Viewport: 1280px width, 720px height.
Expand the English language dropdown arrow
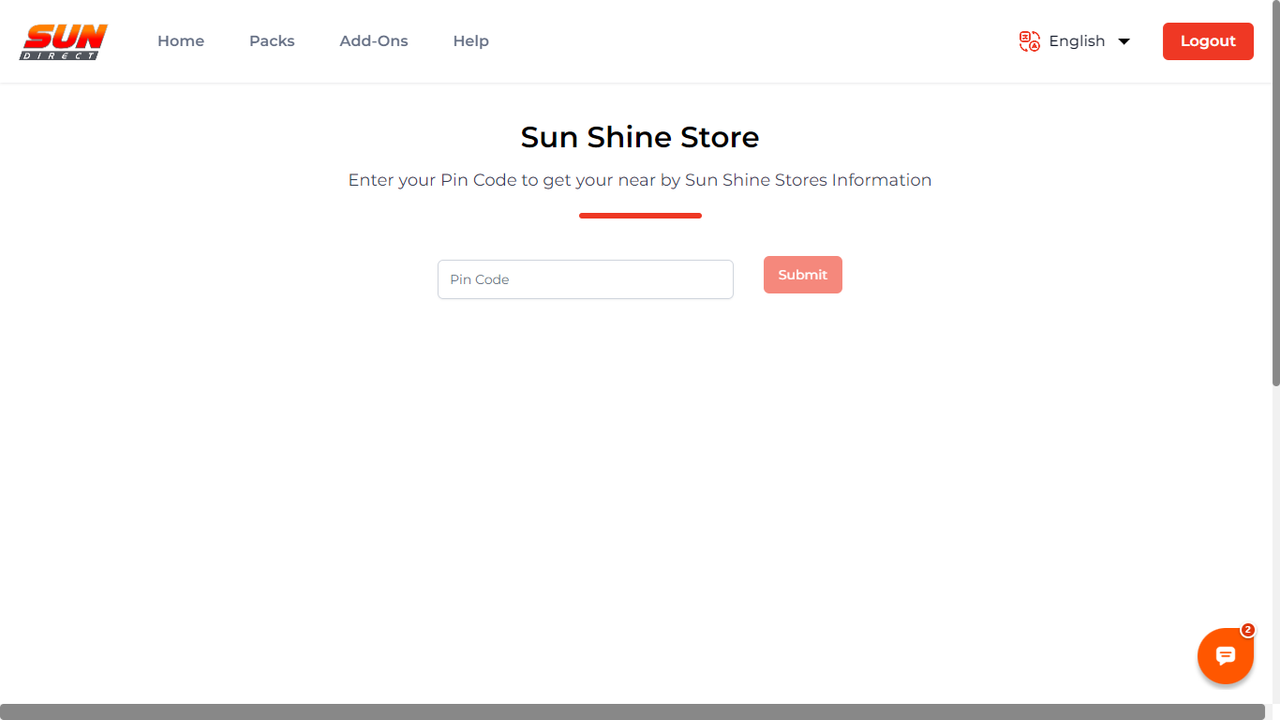pos(1124,41)
